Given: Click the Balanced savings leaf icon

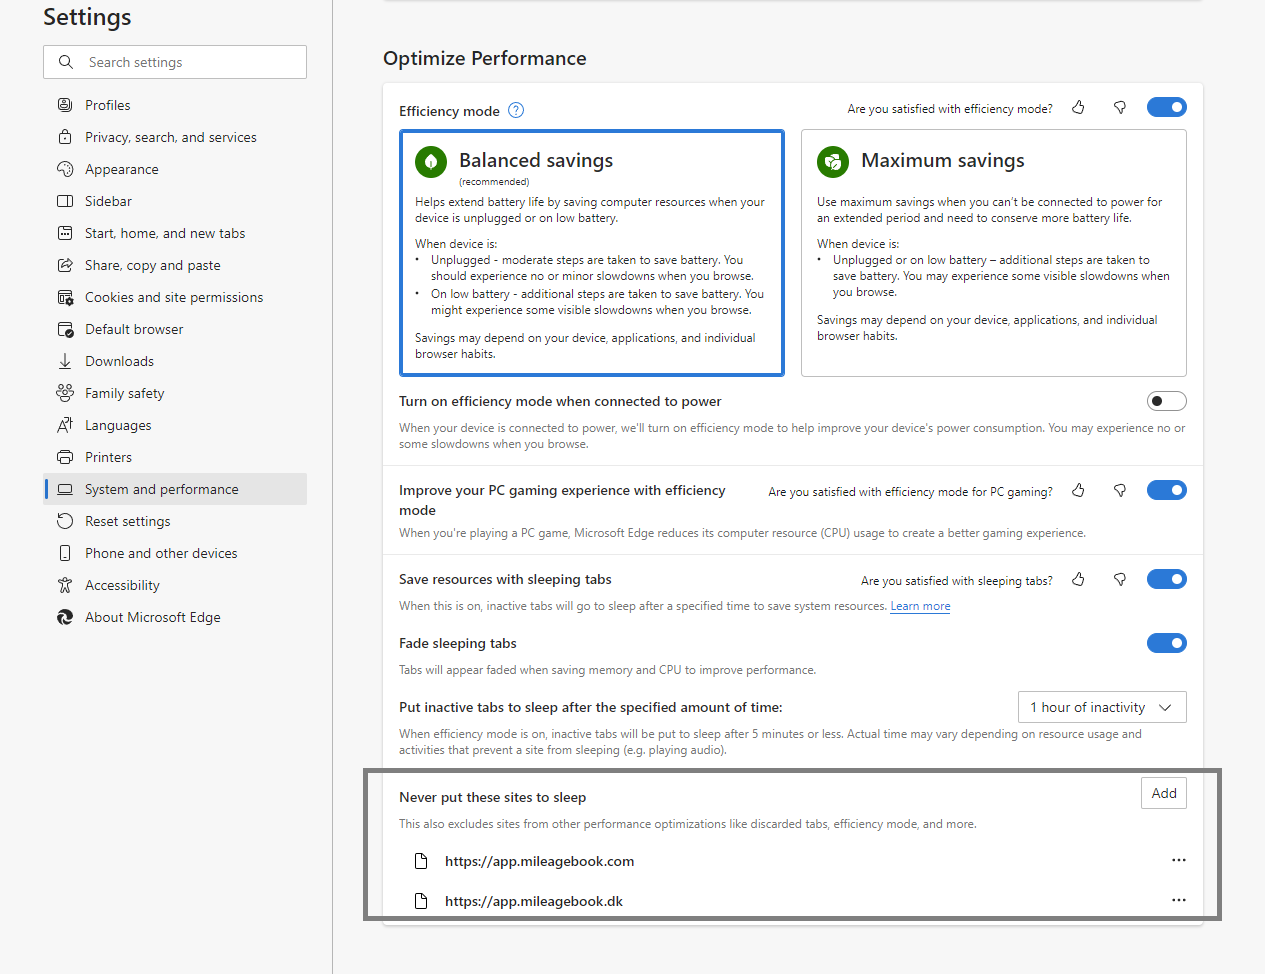Looking at the screenshot, I should pyautogui.click(x=431, y=161).
